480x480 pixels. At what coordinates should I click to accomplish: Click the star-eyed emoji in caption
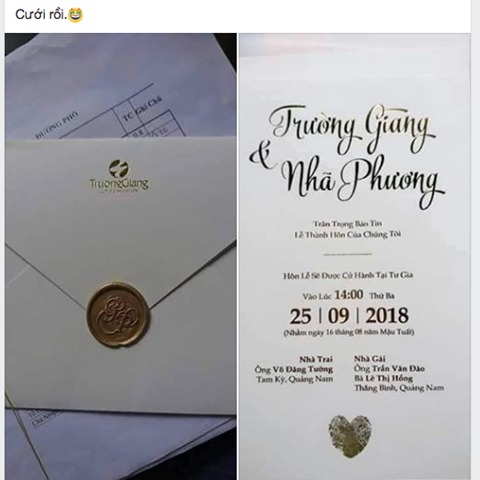coord(75,15)
